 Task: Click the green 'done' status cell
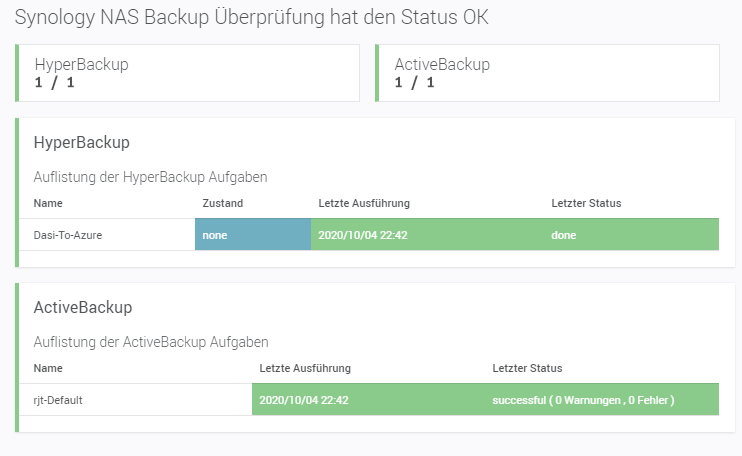pos(563,235)
